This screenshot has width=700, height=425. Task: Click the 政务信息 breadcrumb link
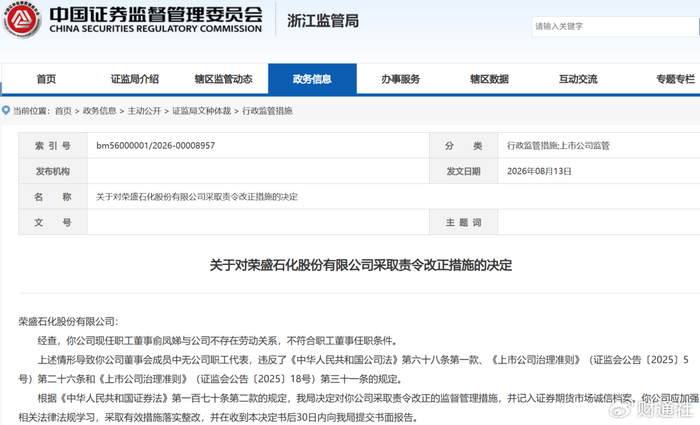coord(99,111)
